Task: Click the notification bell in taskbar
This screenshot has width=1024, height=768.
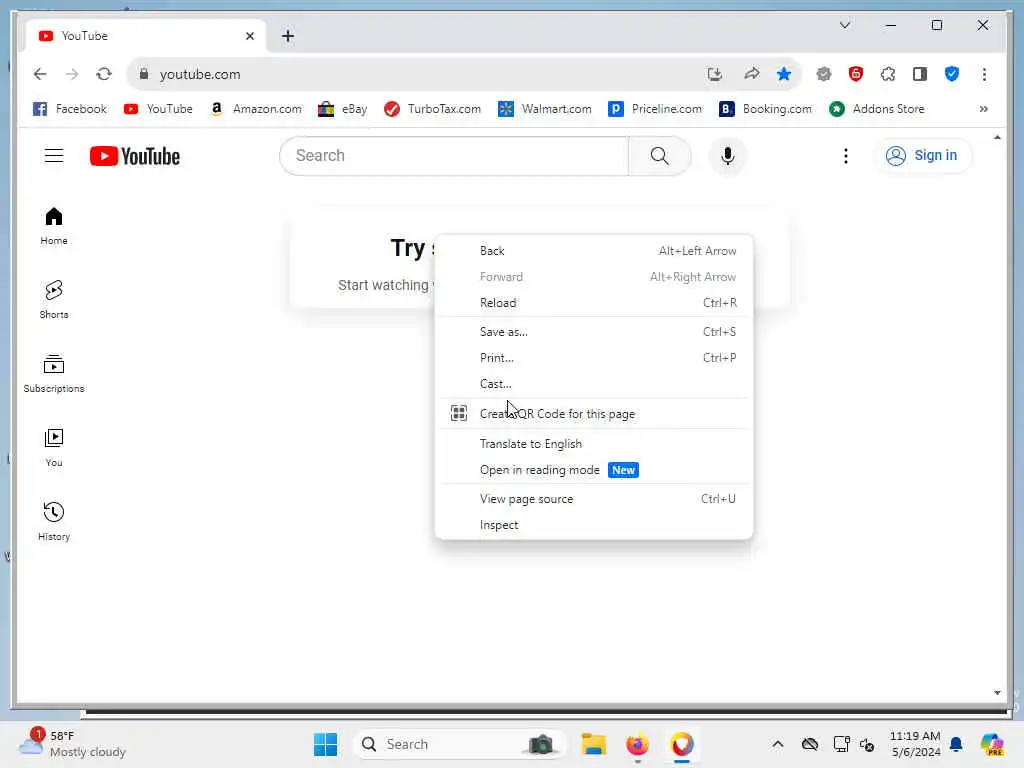Action: [x=956, y=744]
